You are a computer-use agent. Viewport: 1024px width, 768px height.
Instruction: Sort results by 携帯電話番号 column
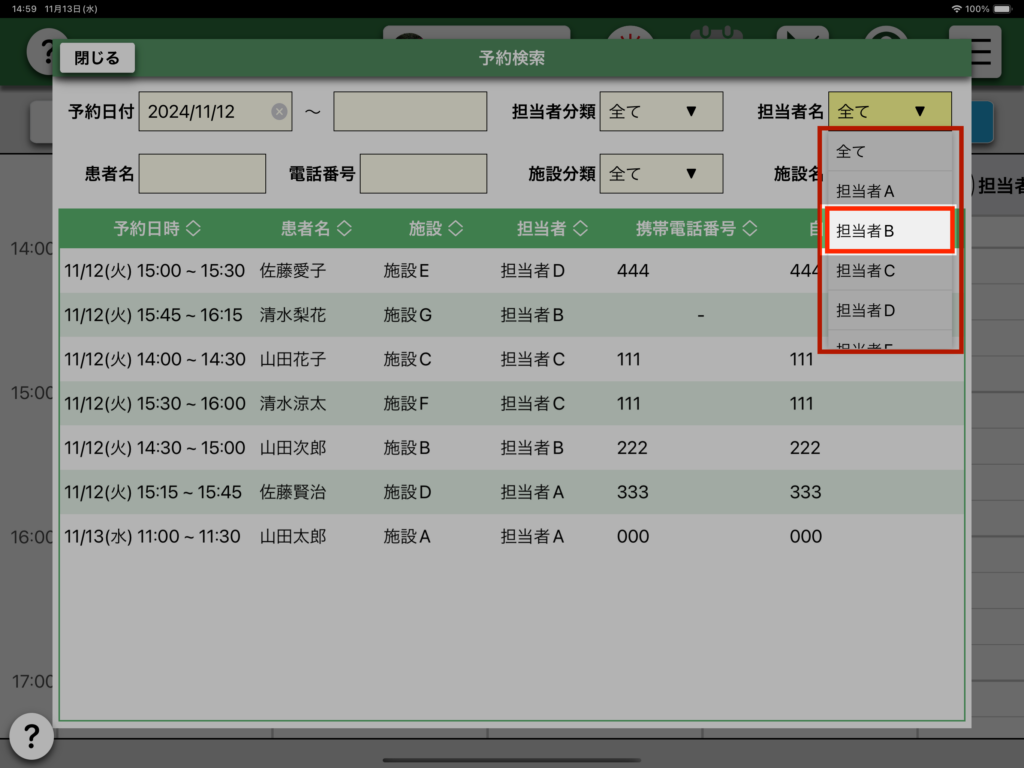698,229
